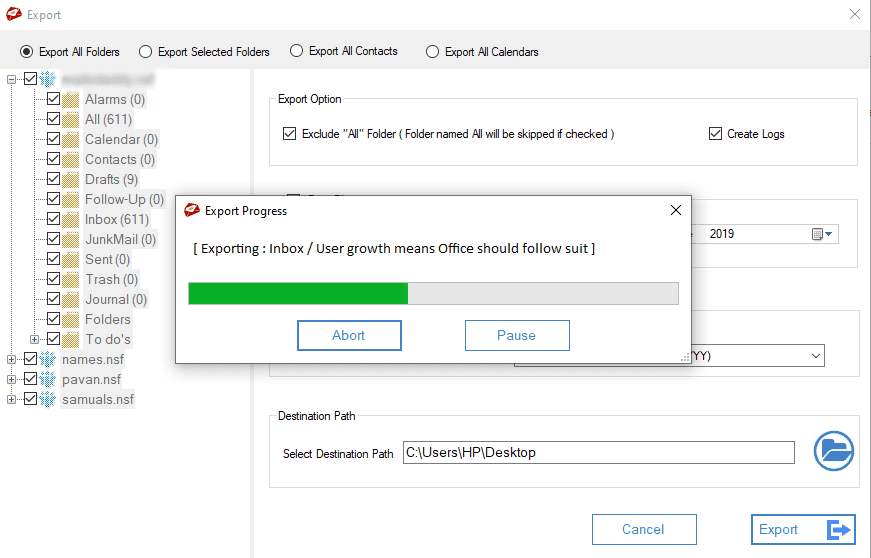
Task: Click the resize grip of the Export Progress dialog
Action: [x=685, y=358]
